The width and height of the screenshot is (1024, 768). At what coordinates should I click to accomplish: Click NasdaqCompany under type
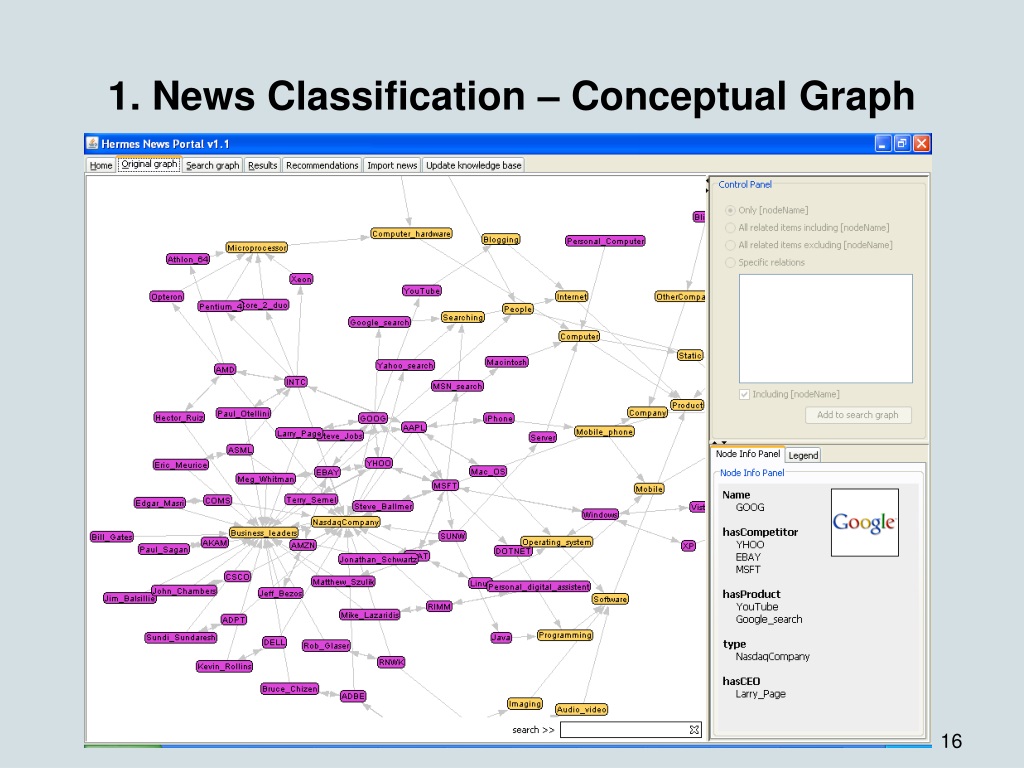click(x=773, y=656)
